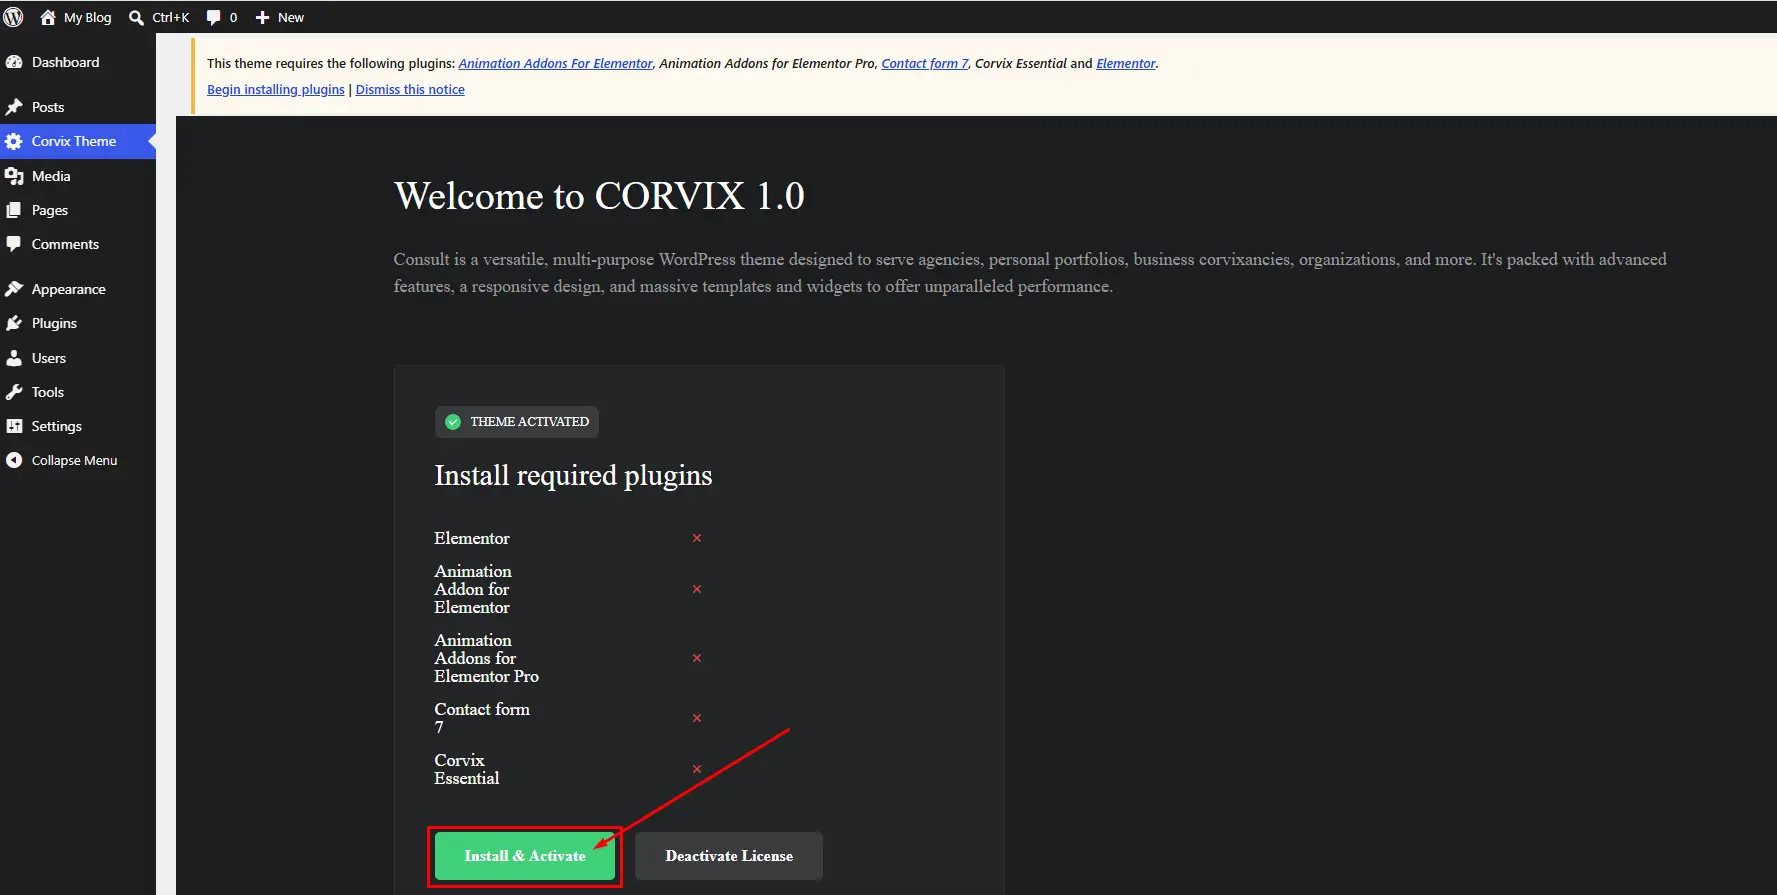1777x895 pixels.
Task: Click the New label in admin bar
Action: [x=291, y=18]
